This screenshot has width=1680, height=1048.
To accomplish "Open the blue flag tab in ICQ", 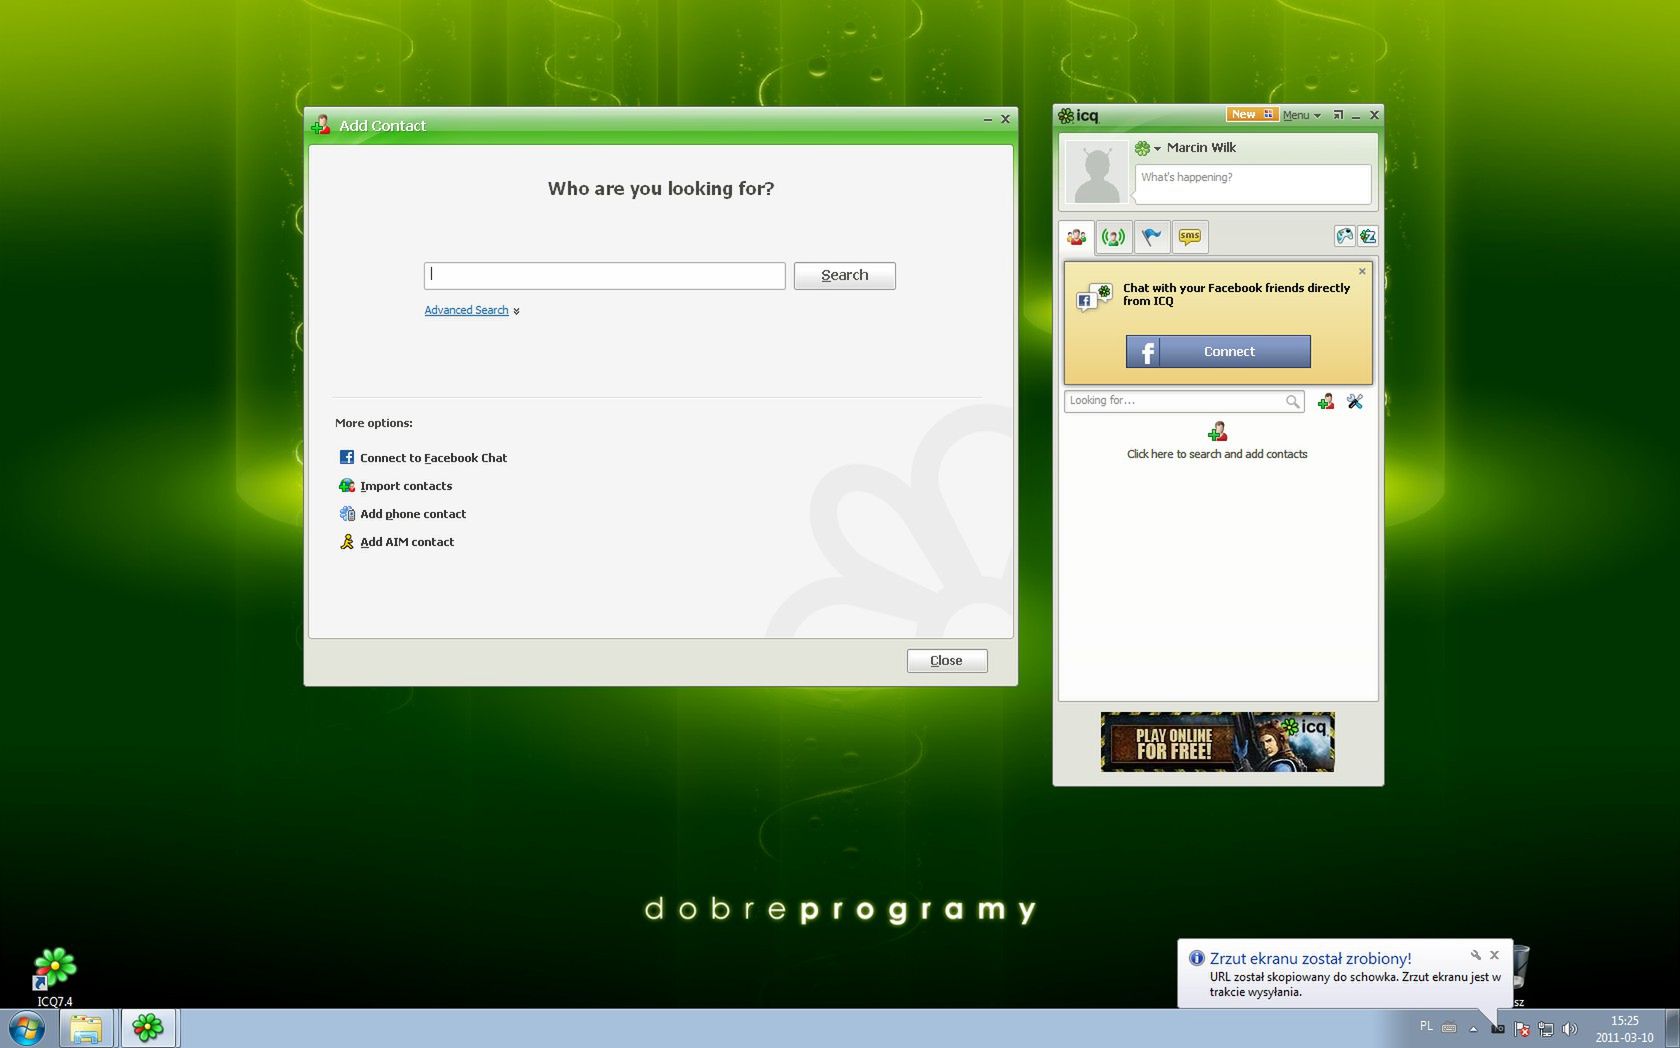I will tap(1152, 237).
